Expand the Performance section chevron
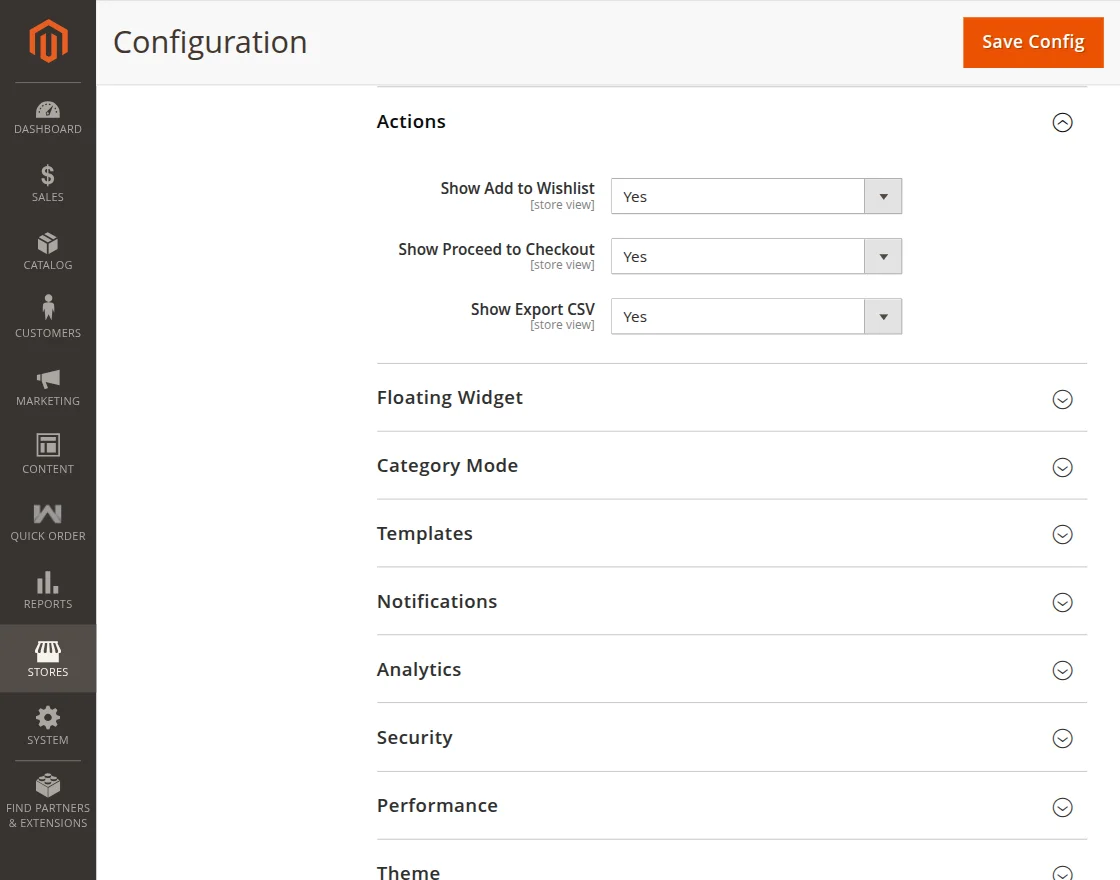1120x880 pixels. (1062, 807)
